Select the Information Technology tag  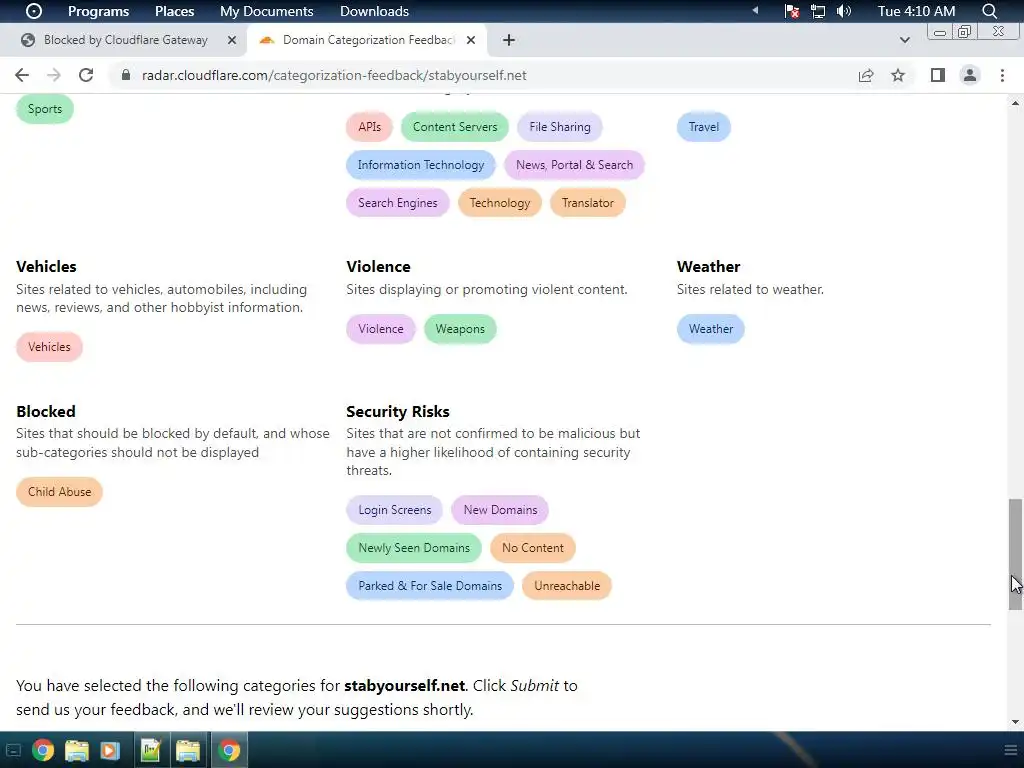tap(421, 165)
